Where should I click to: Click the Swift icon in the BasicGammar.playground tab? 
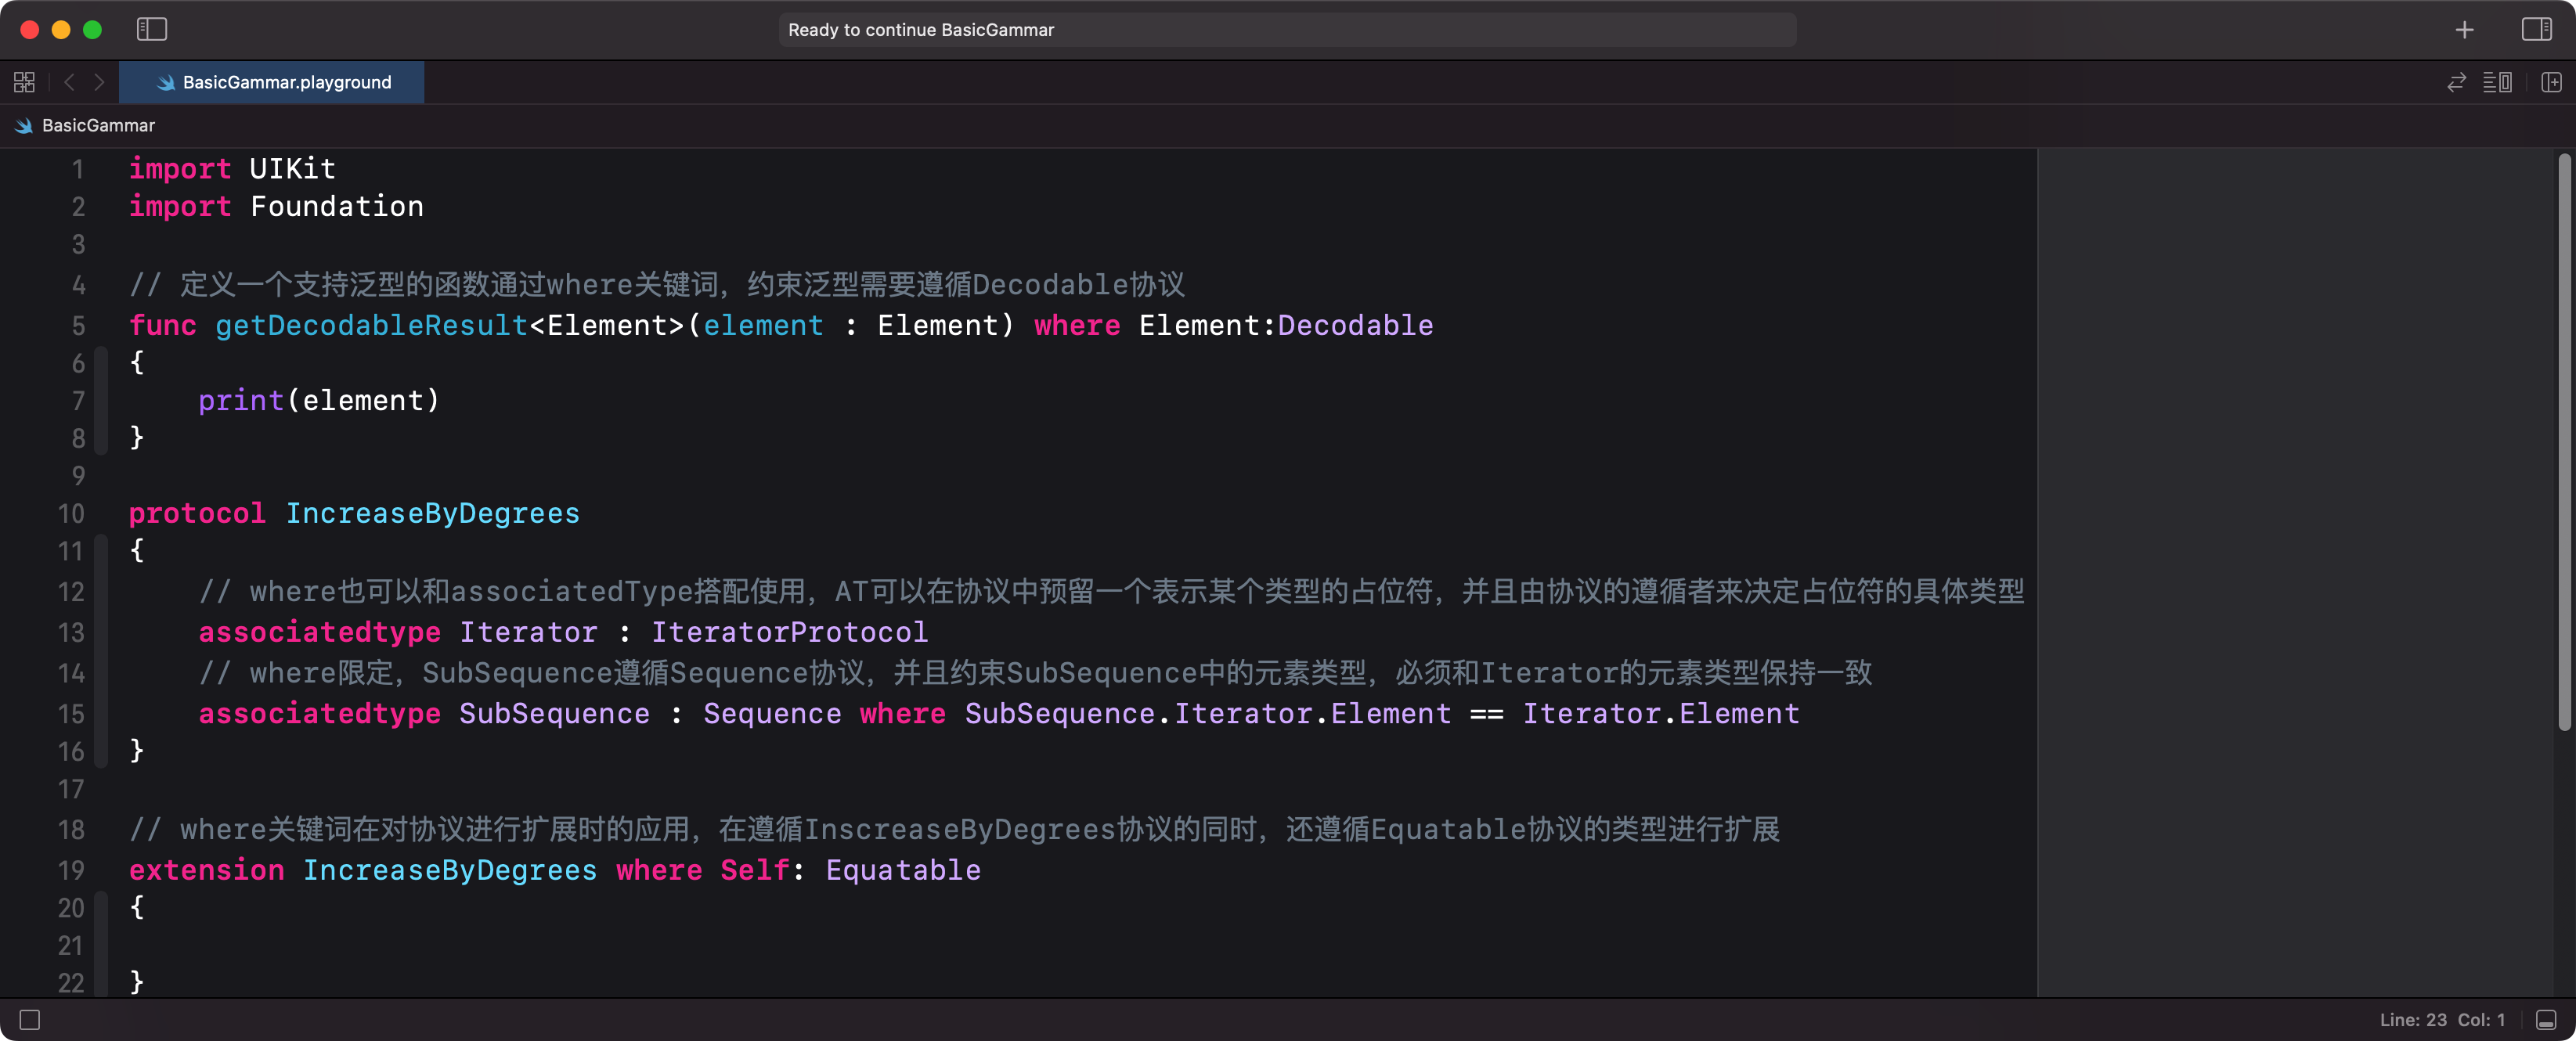tap(166, 82)
